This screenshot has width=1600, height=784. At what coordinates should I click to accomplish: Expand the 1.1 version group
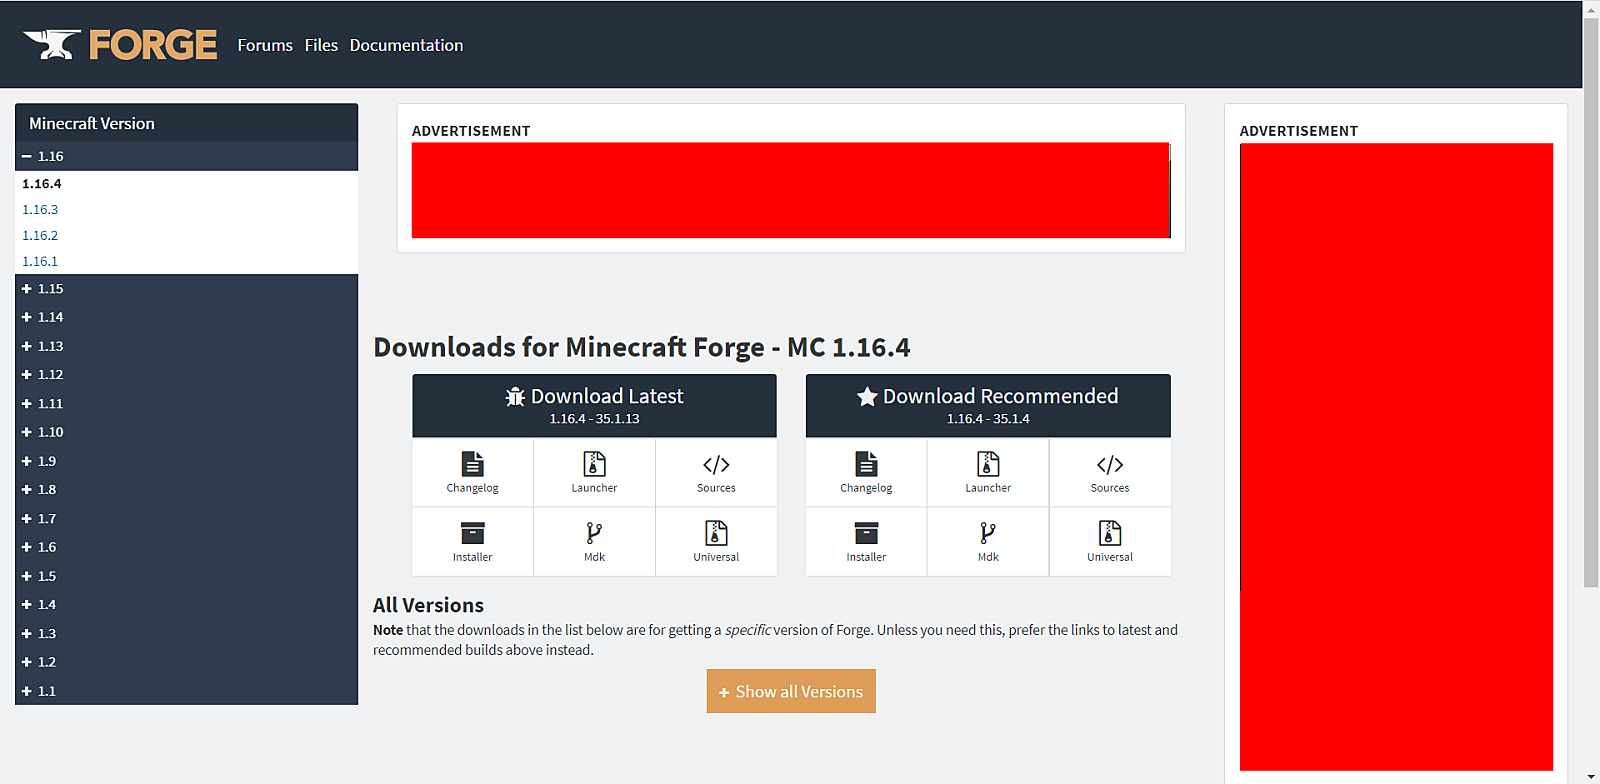pos(186,691)
